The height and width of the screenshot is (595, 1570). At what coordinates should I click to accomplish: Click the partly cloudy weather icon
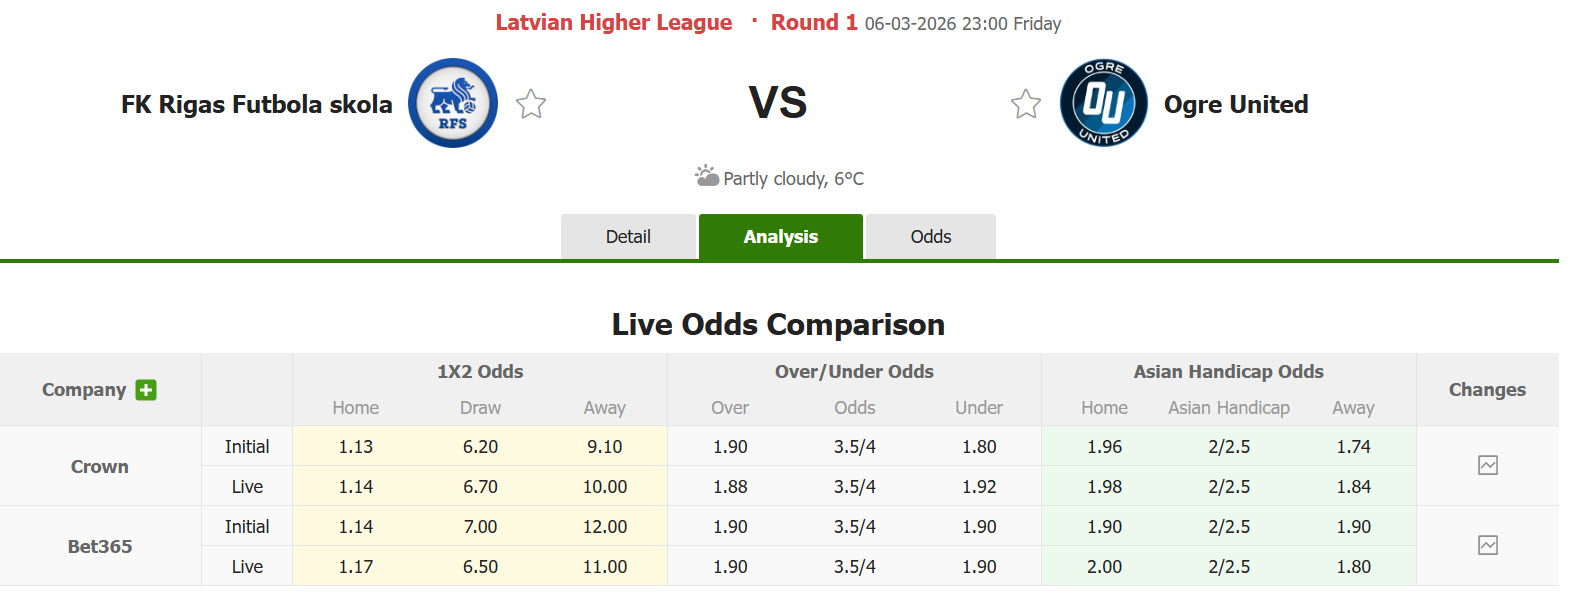[707, 177]
